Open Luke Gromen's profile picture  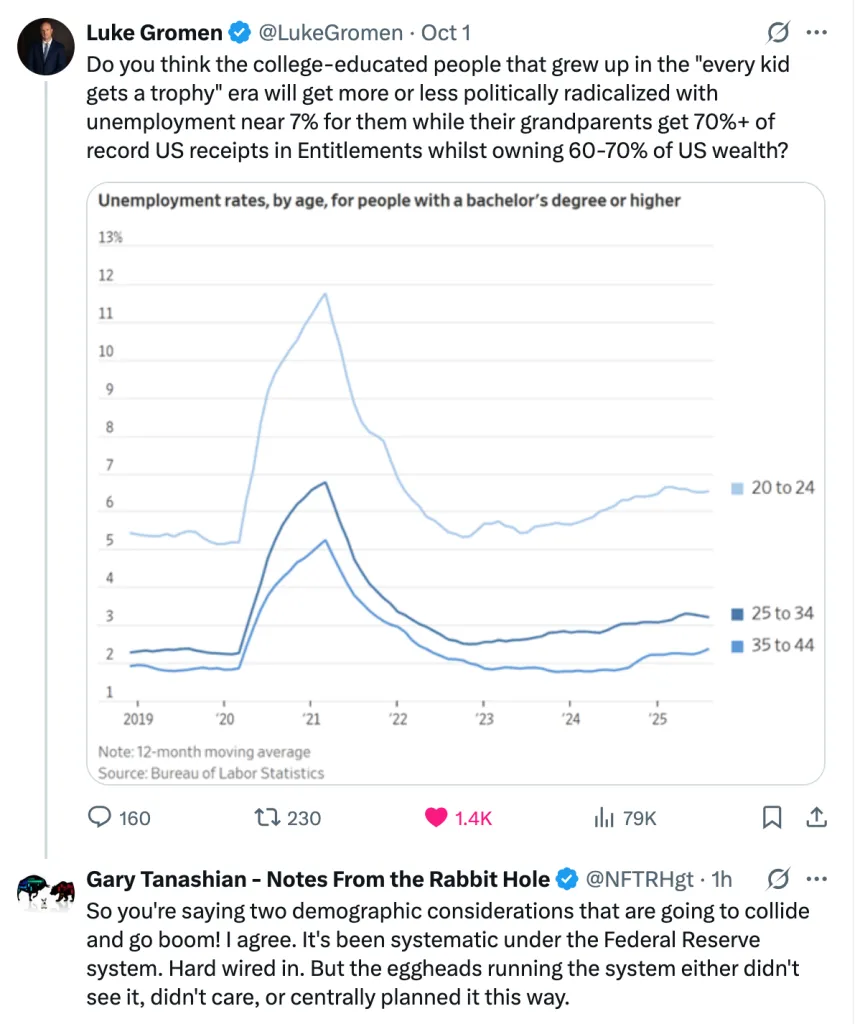point(47,47)
